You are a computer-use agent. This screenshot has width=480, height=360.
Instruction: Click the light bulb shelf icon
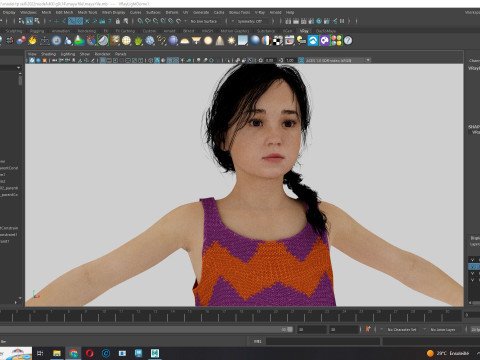(301, 41)
